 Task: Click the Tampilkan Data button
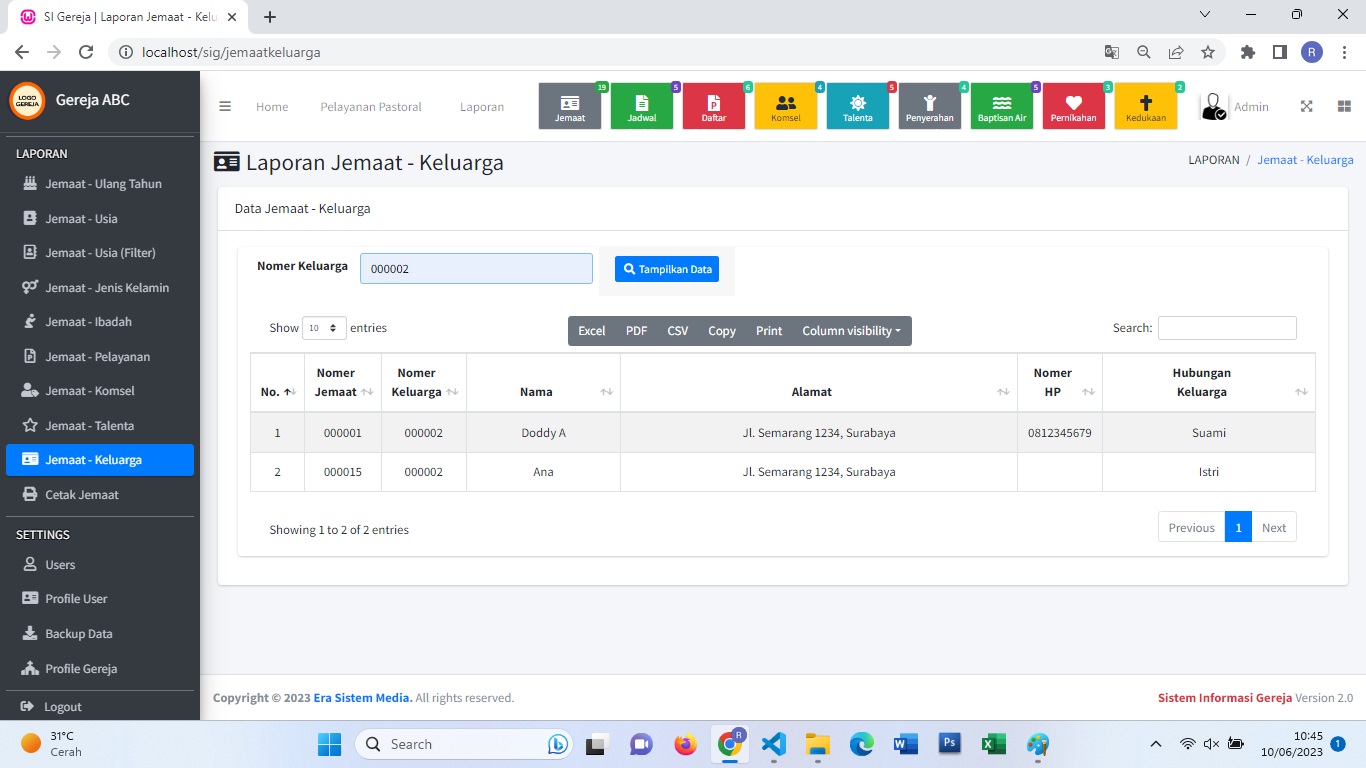[x=667, y=269]
